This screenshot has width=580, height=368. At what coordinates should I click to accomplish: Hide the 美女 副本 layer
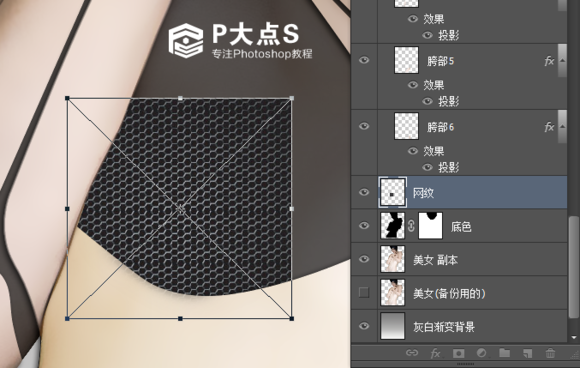click(x=364, y=259)
